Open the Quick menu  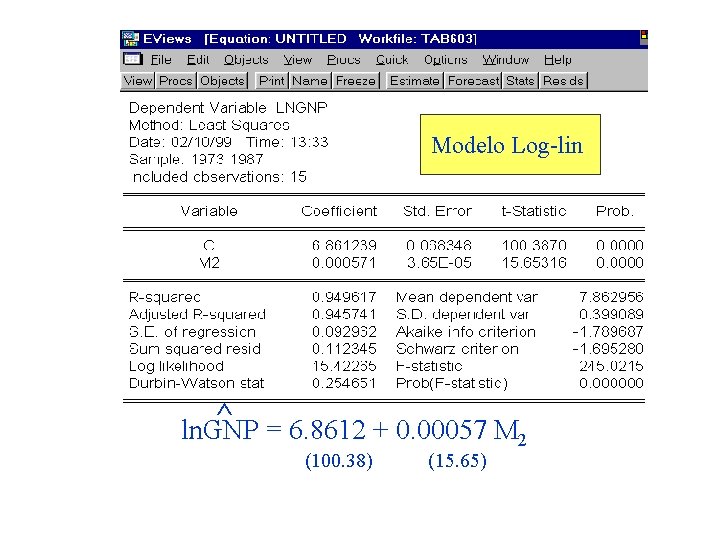392,60
